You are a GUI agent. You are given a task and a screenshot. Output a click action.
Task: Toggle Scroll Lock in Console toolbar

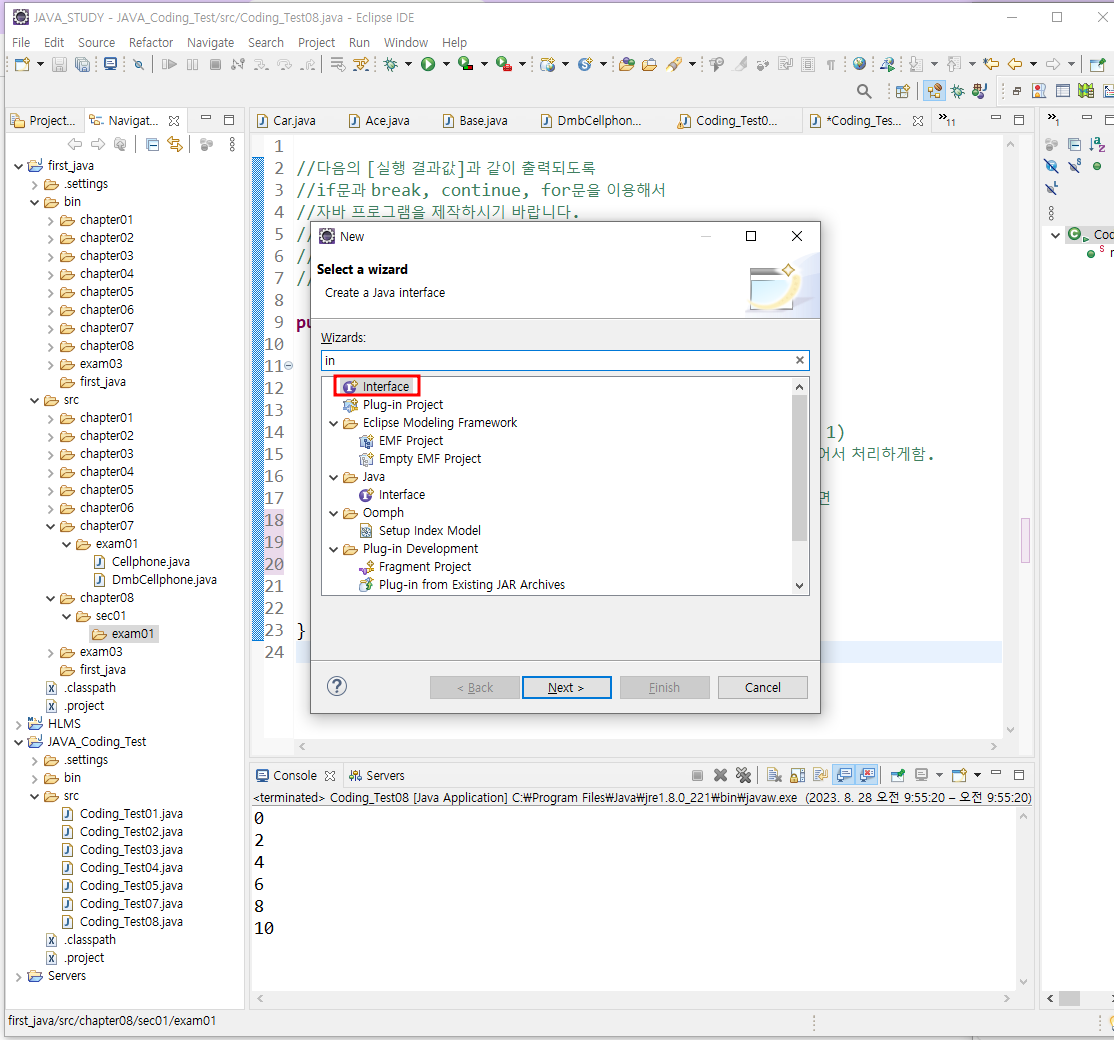798,775
